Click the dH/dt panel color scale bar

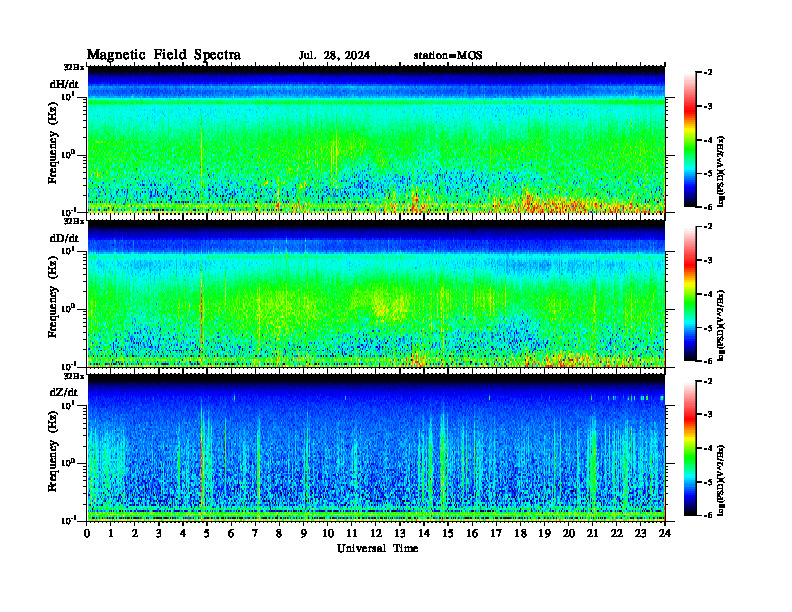click(689, 140)
